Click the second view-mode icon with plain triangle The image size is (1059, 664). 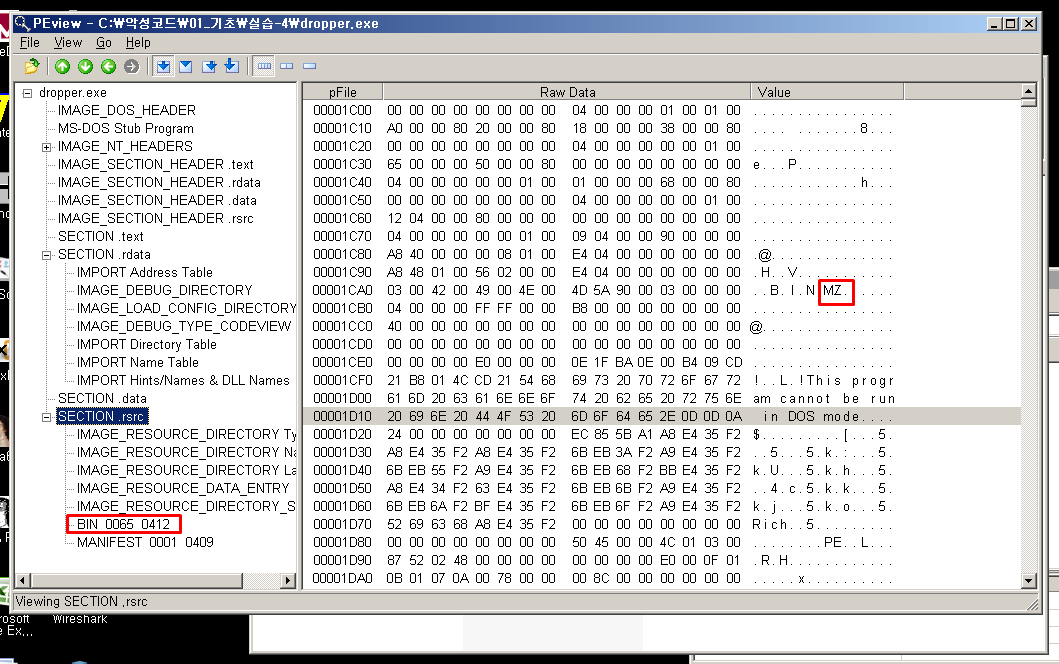coord(186,66)
